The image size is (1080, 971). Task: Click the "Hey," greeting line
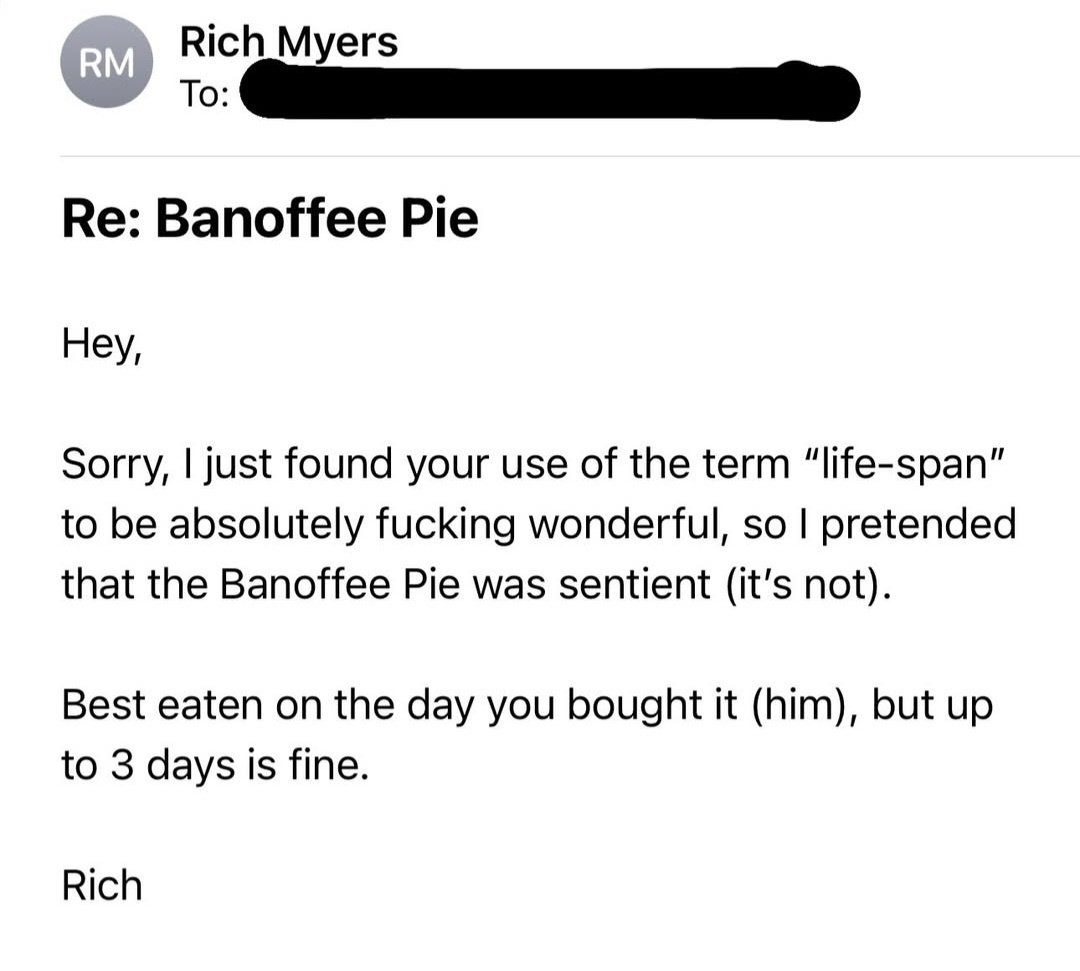(x=102, y=346)
